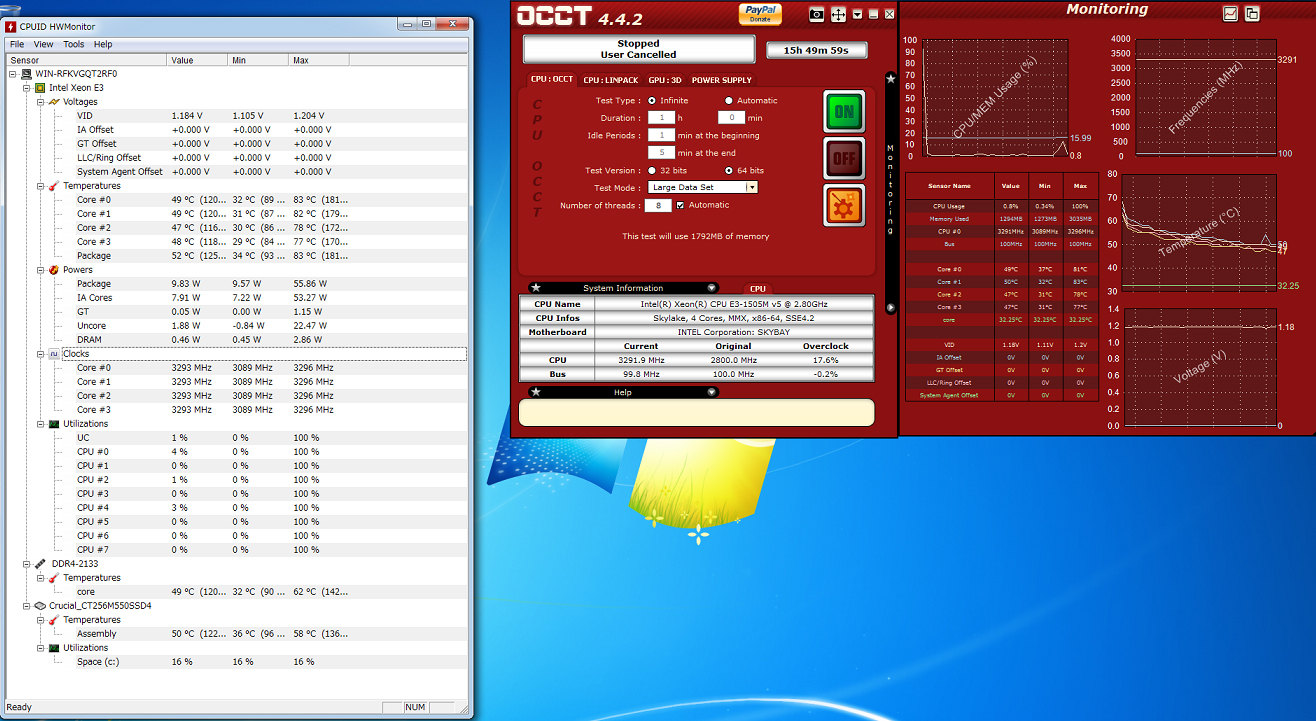Click the computer icon beside WIN-RFKVGQT2RF0
This screenshot has height=721, width=1316.
click(26, 74)
